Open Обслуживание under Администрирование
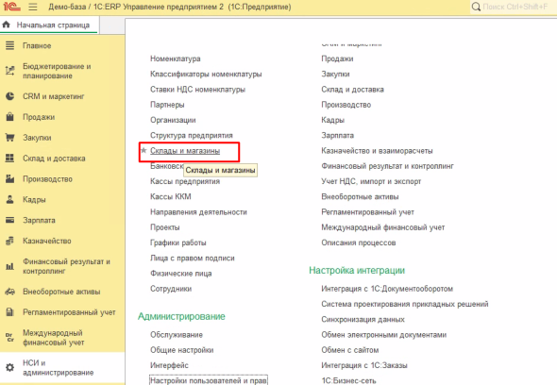The width and height of the screenshot is (557, 385). click(x=176, y=335)
